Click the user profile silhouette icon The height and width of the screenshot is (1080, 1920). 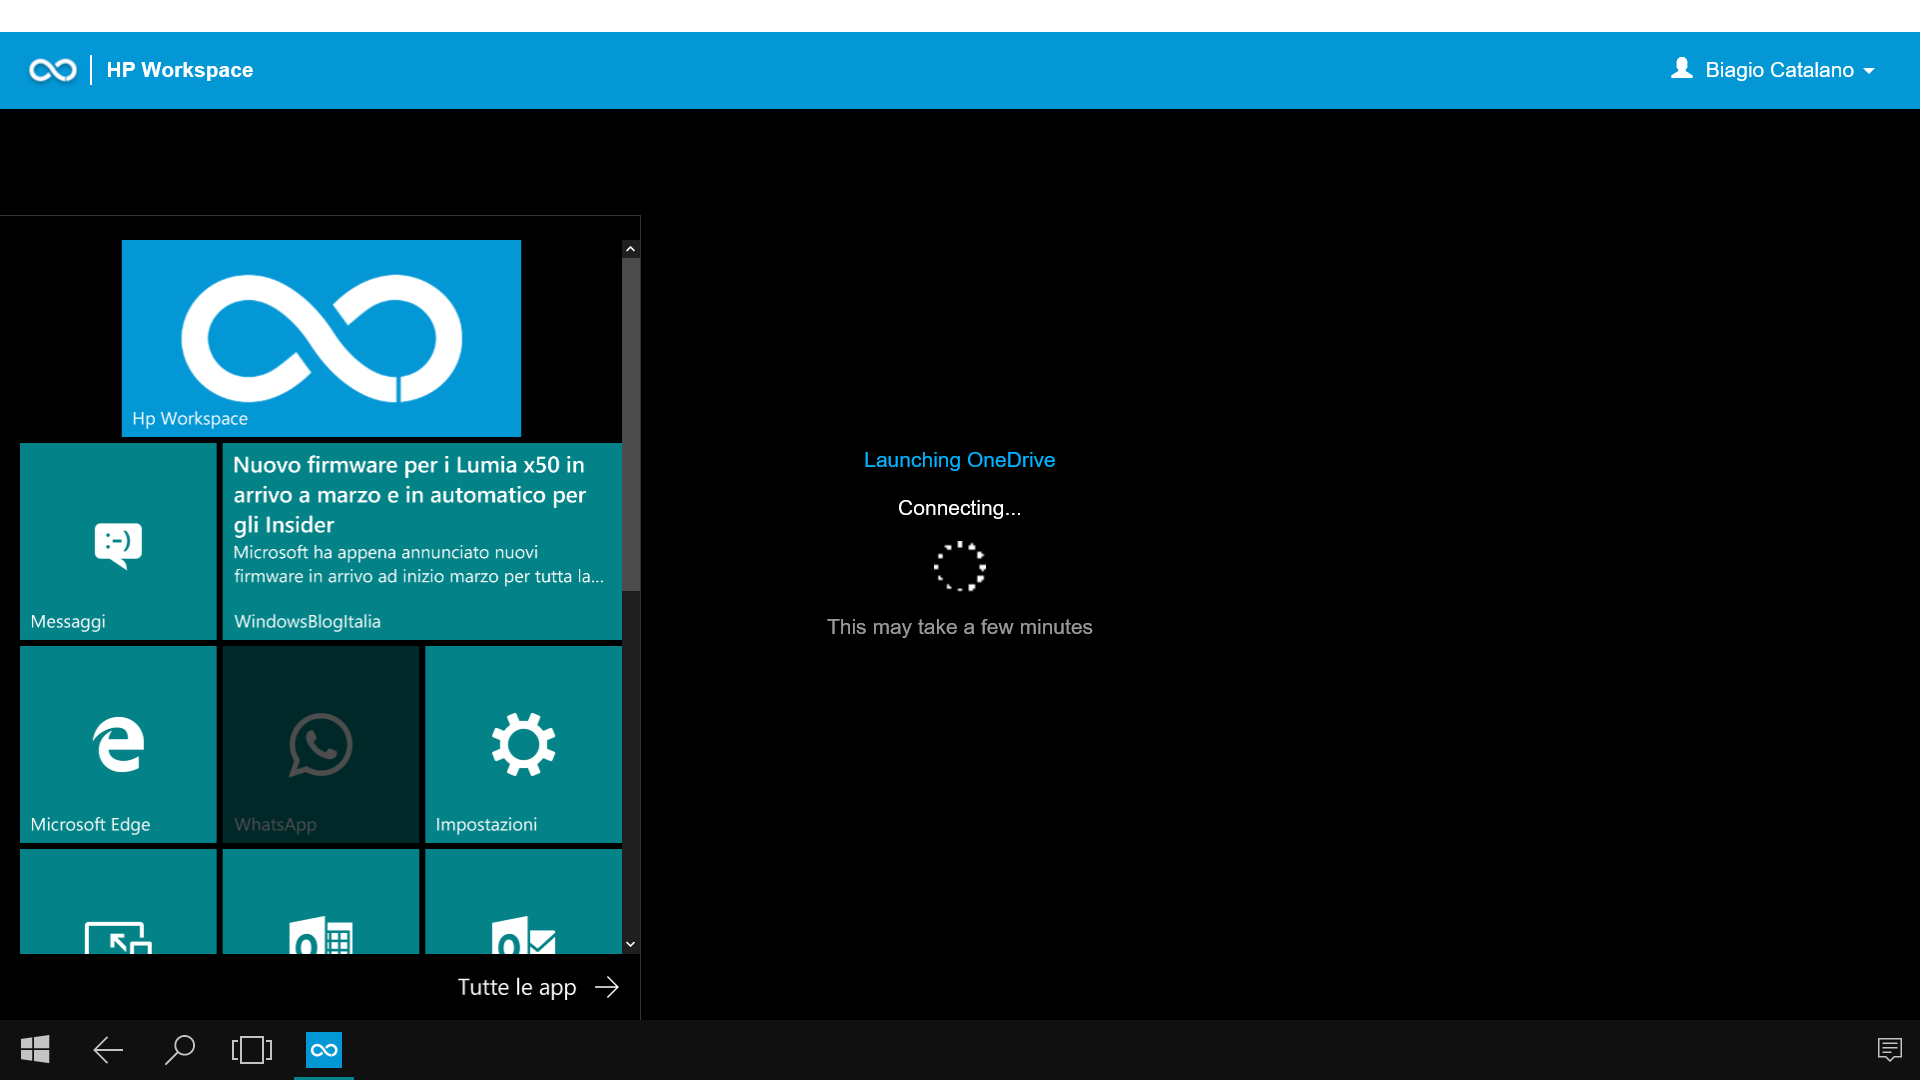(x=1682, y=68)
